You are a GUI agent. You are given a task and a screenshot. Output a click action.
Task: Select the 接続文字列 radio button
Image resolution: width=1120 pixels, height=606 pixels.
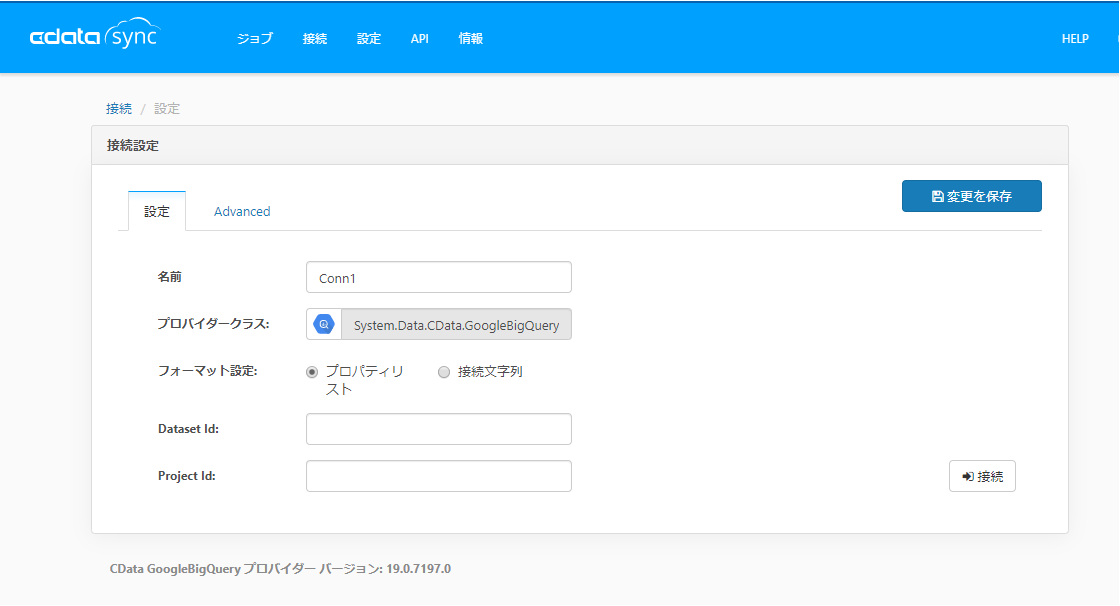[443, 372]
